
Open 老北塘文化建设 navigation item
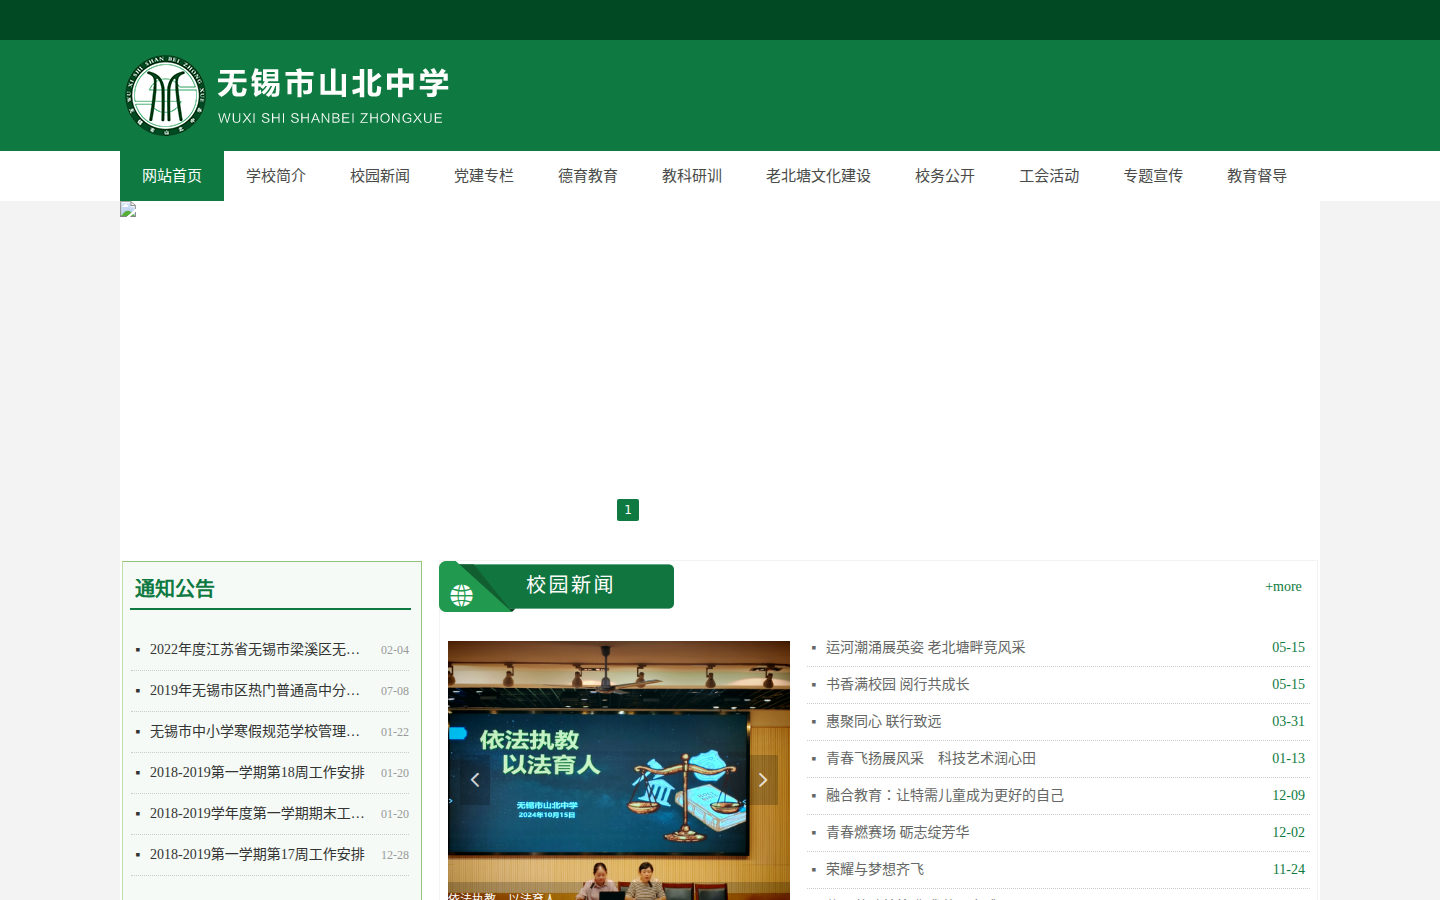click(818, 176)
